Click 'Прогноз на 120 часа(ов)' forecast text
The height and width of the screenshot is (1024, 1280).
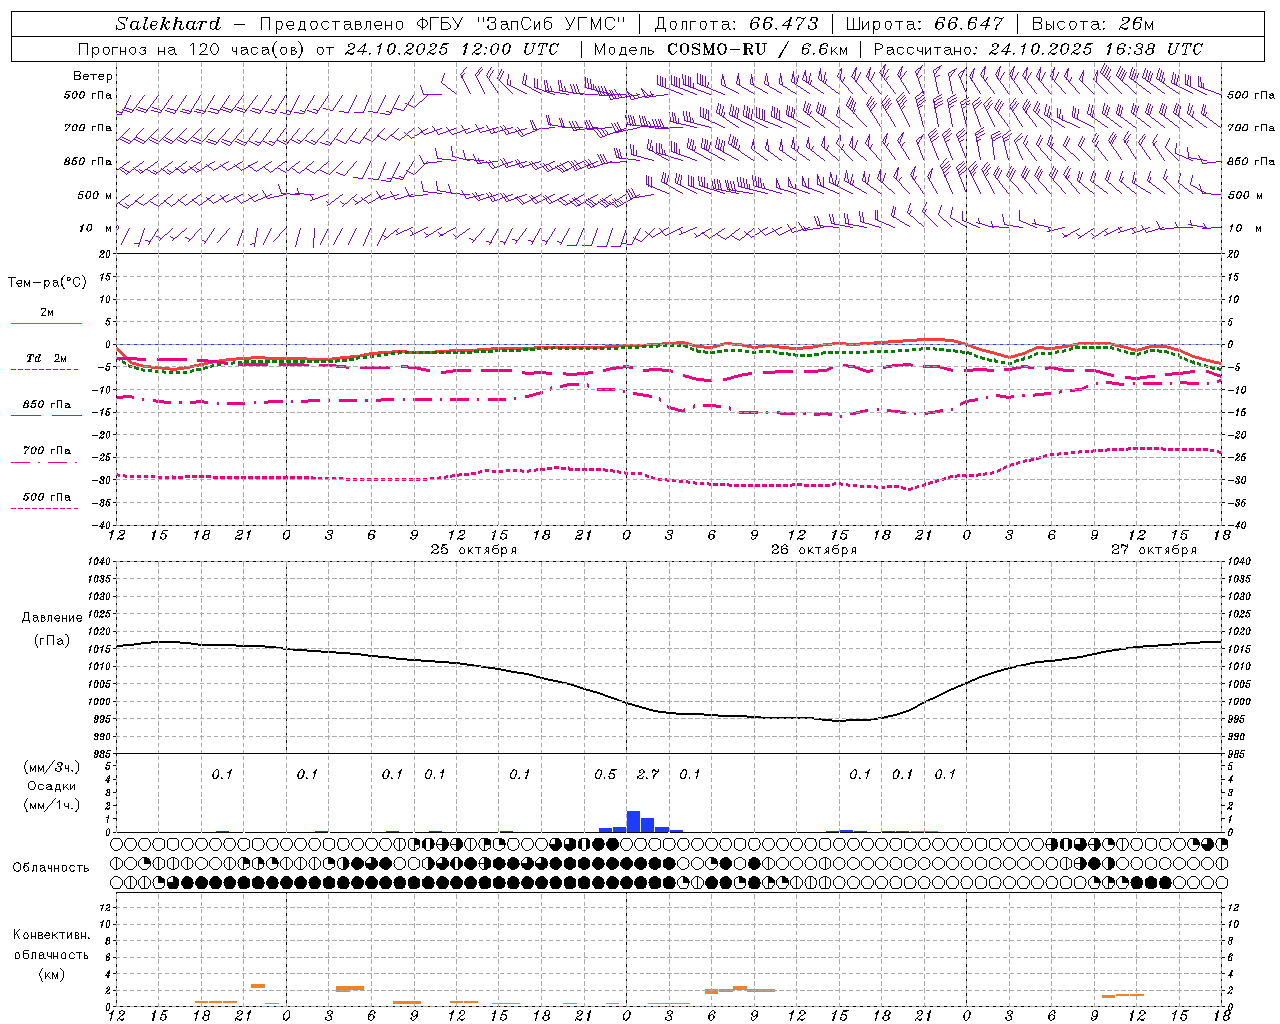pos(192,49)
